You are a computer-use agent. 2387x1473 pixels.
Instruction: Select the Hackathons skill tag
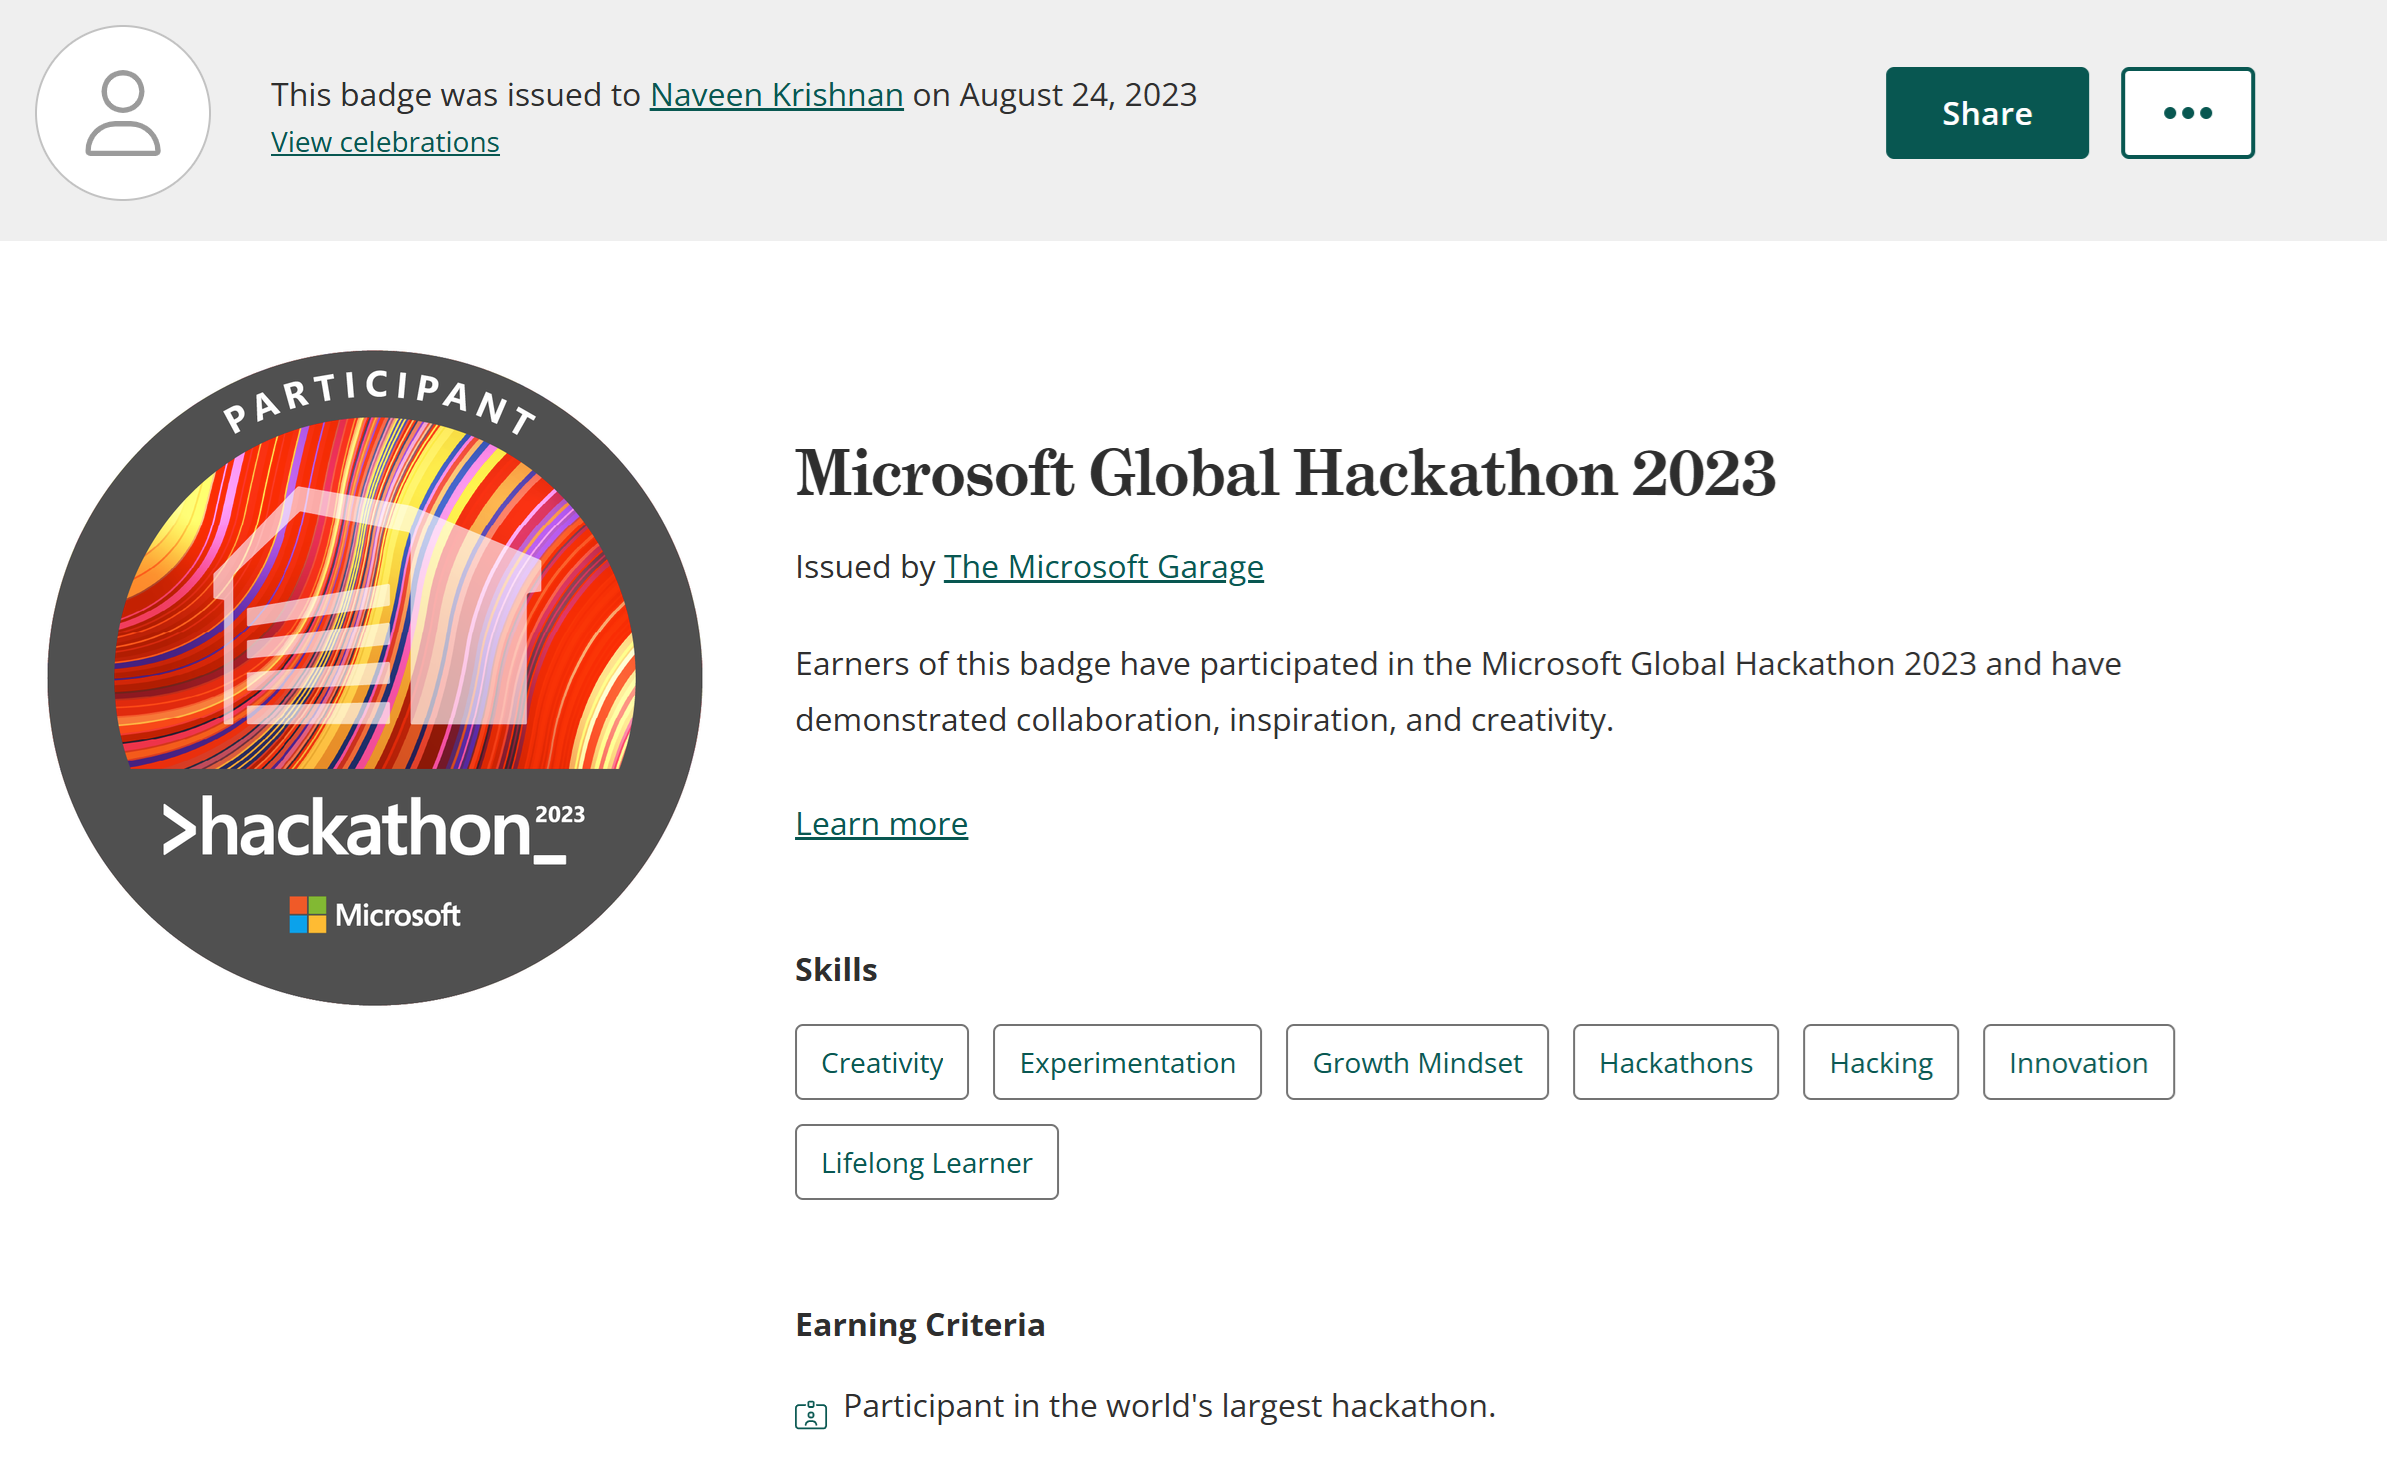point(1676,1062)
